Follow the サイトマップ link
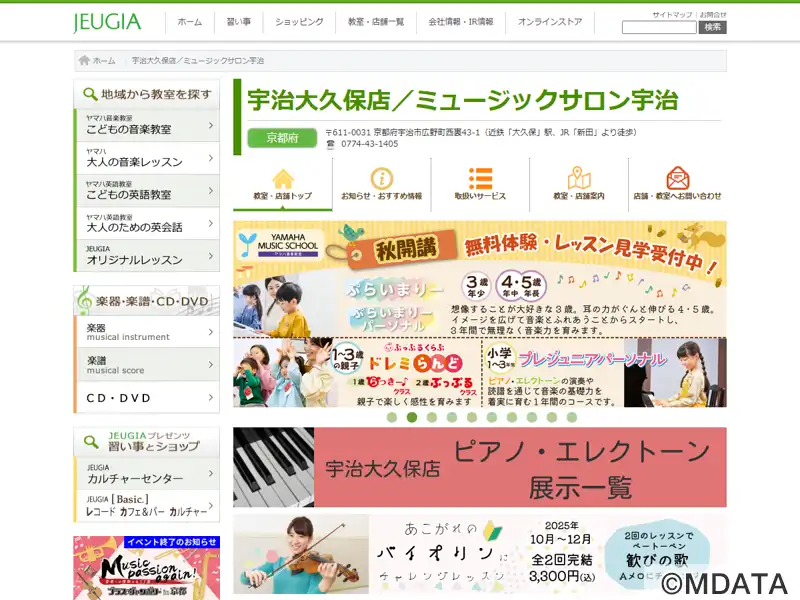800x600 pixels. (672, 15)
